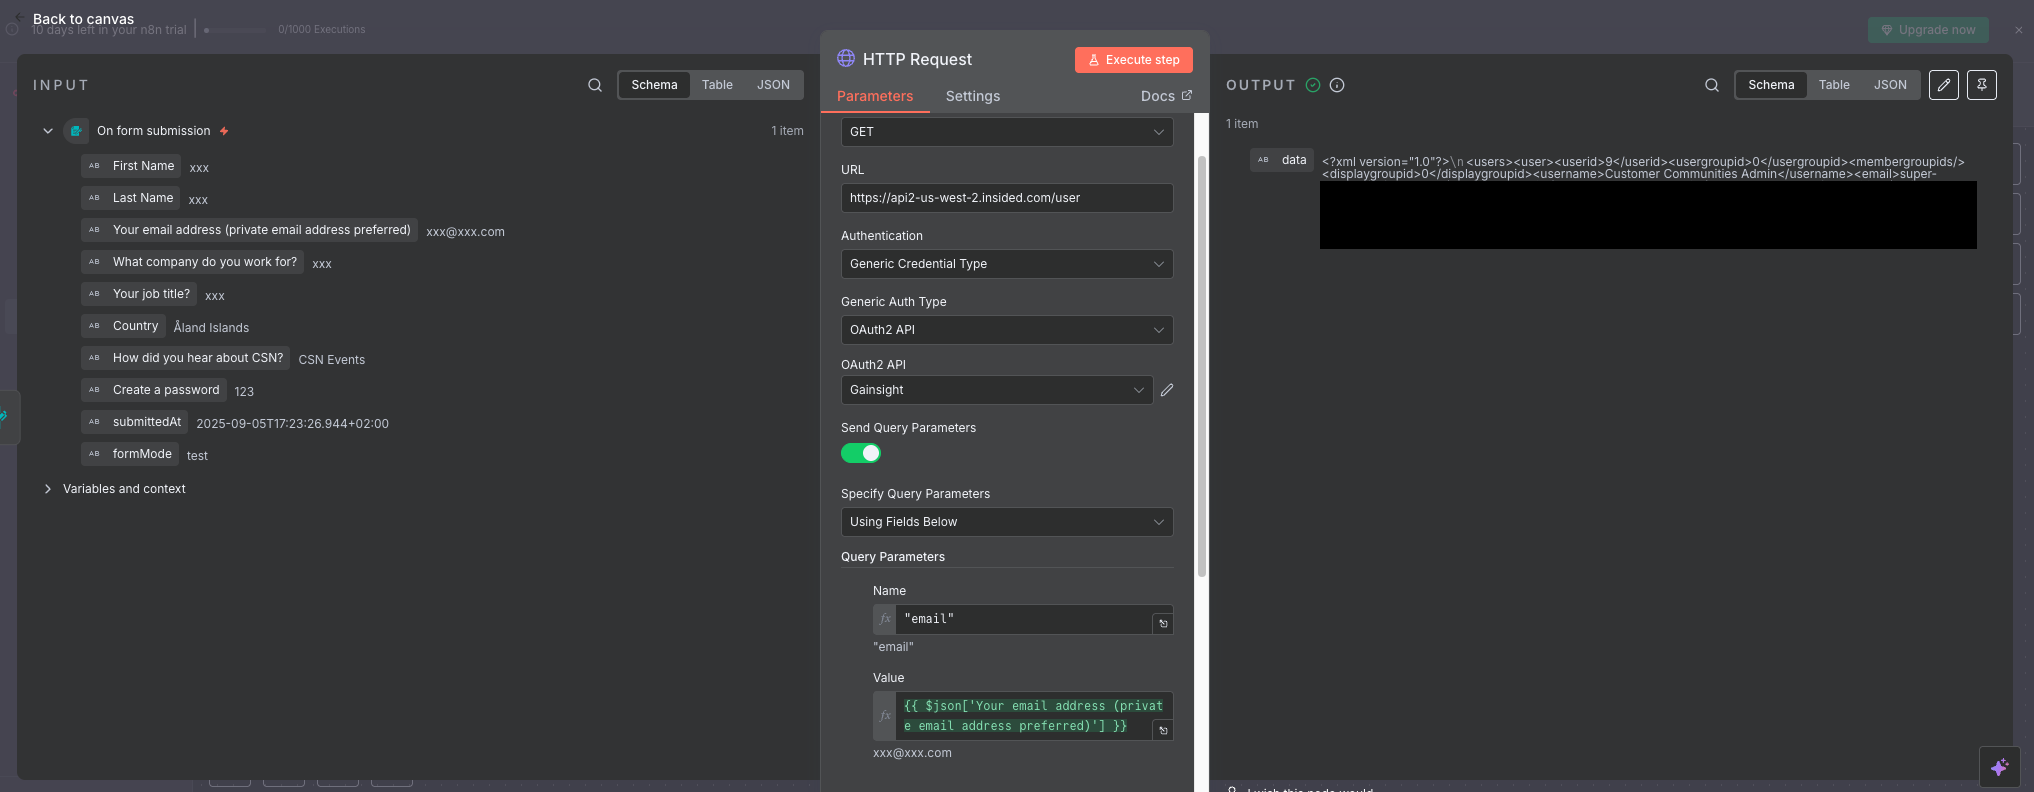The height and width of the screenshot is (792, 2034).
Task: Expand Variables and context
Action: click(x=48, y=489)
